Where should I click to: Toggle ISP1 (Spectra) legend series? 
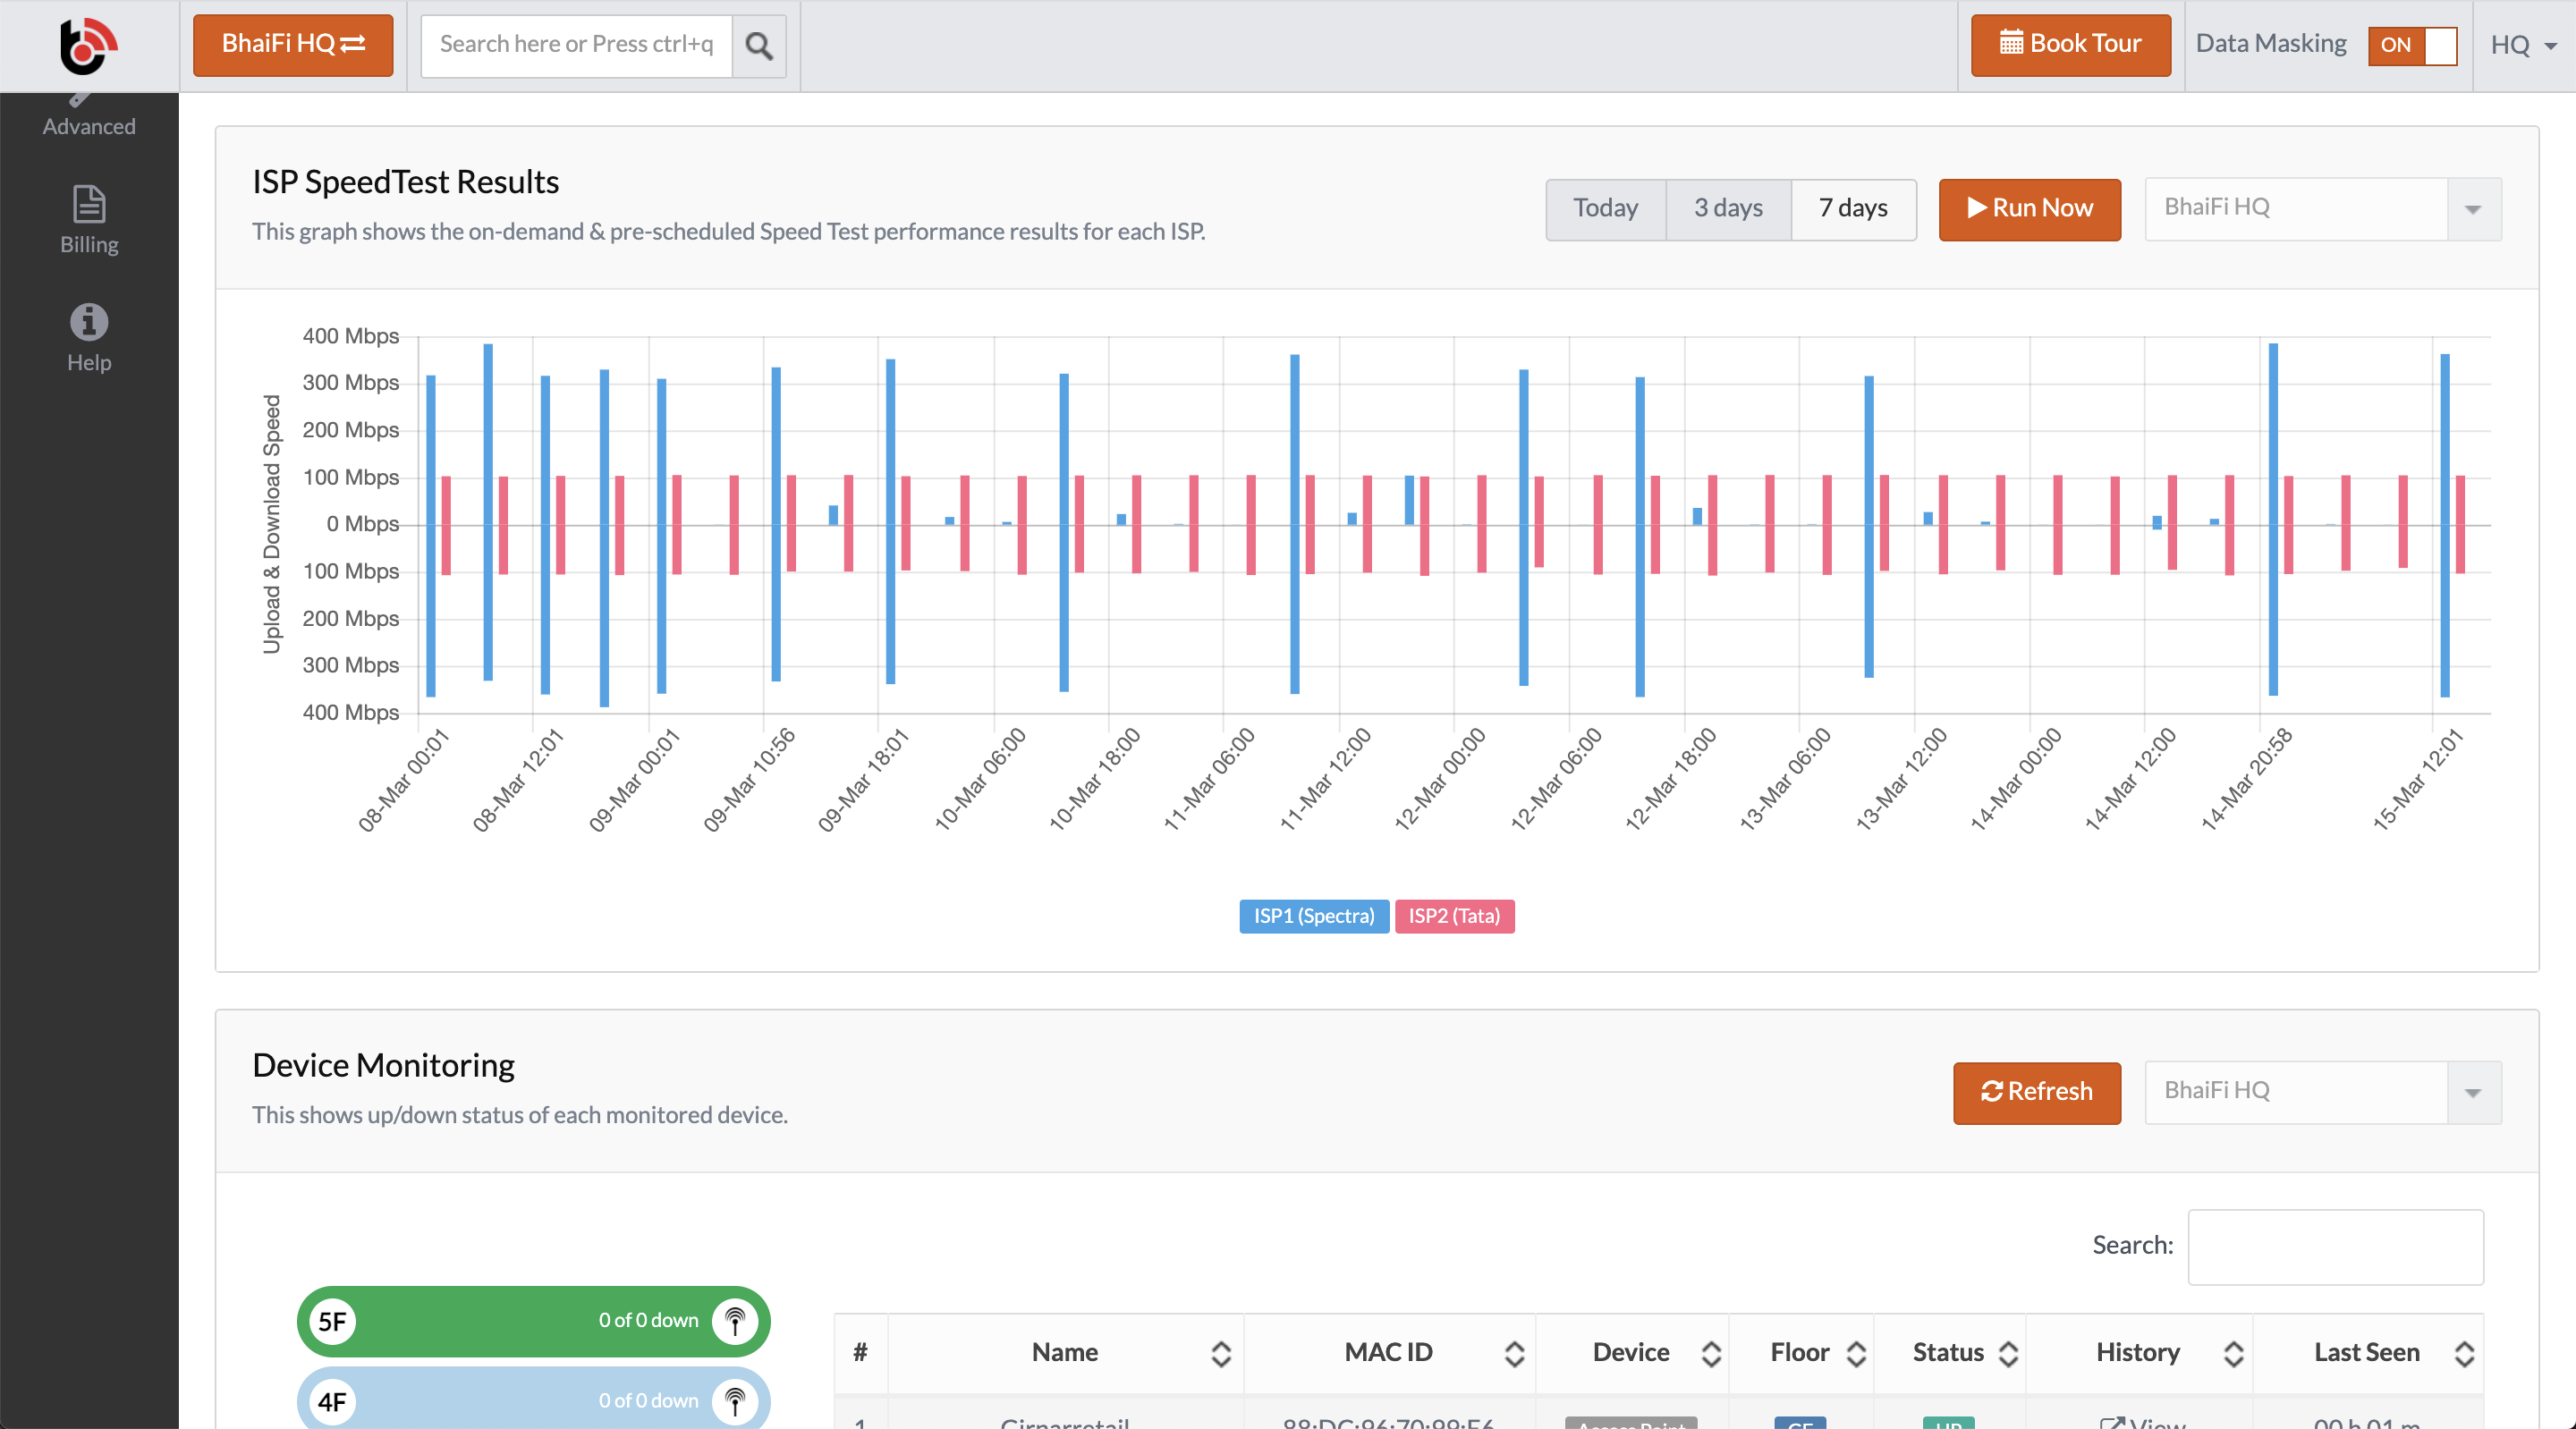[x=1313, y=916]
